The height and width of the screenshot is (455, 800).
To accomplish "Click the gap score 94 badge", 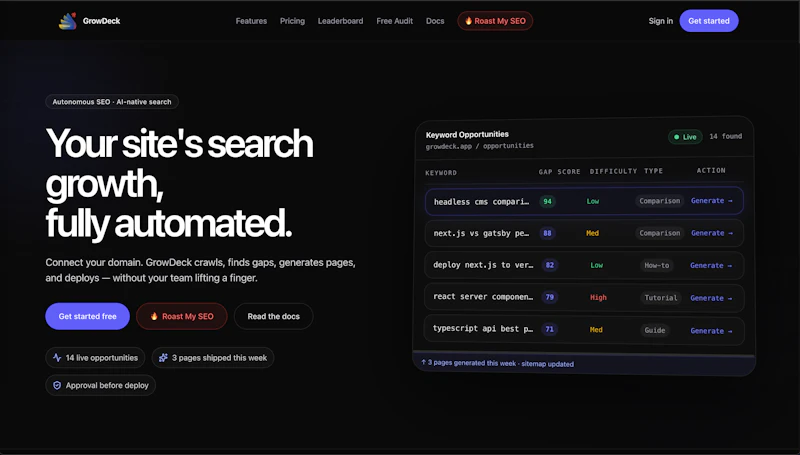I will click(x=547, y=201).
